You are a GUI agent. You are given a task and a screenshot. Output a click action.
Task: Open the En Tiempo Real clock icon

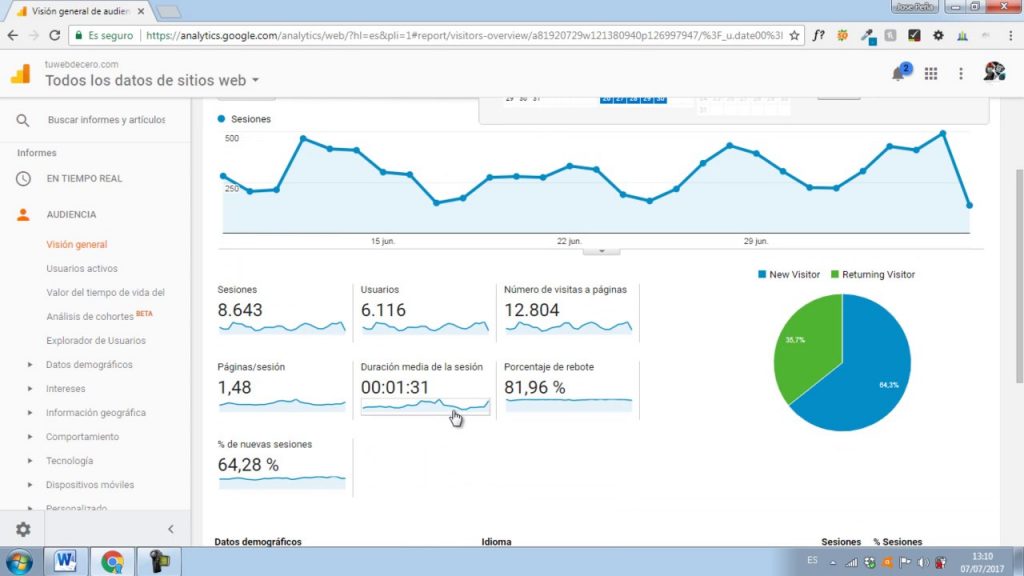click(23, 178)
